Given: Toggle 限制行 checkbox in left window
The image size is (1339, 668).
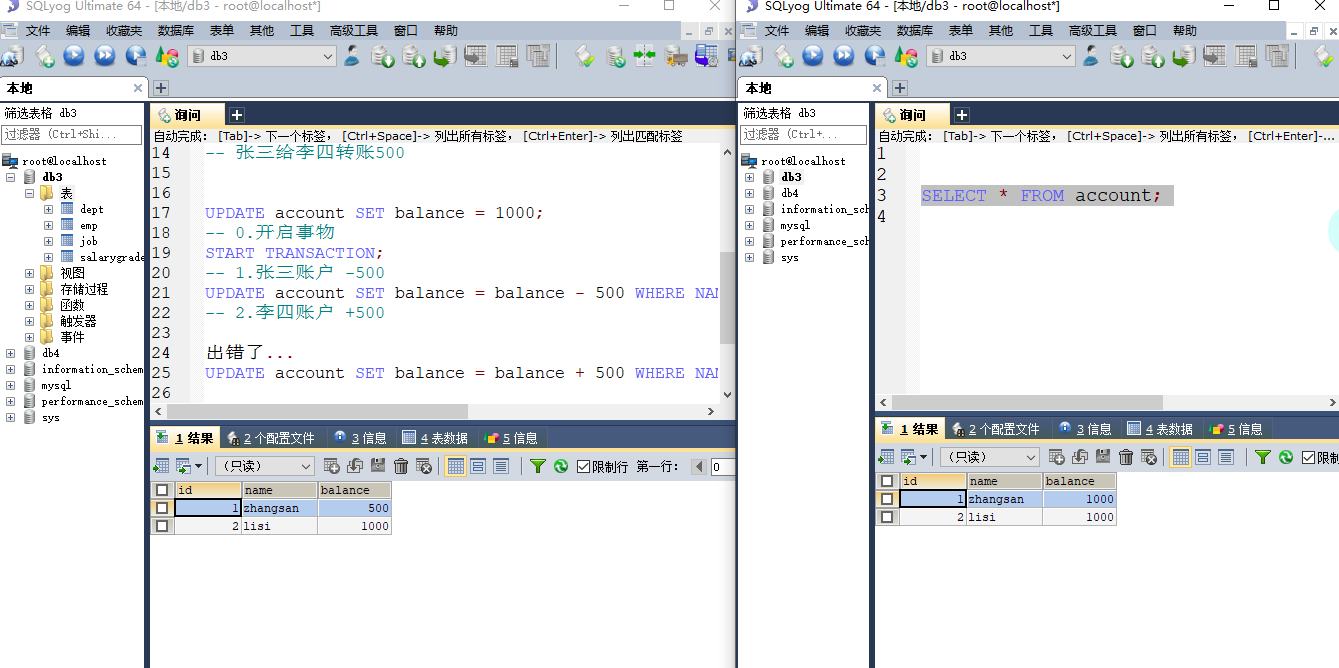Looking at the screenshot, I should coord(584,466).
